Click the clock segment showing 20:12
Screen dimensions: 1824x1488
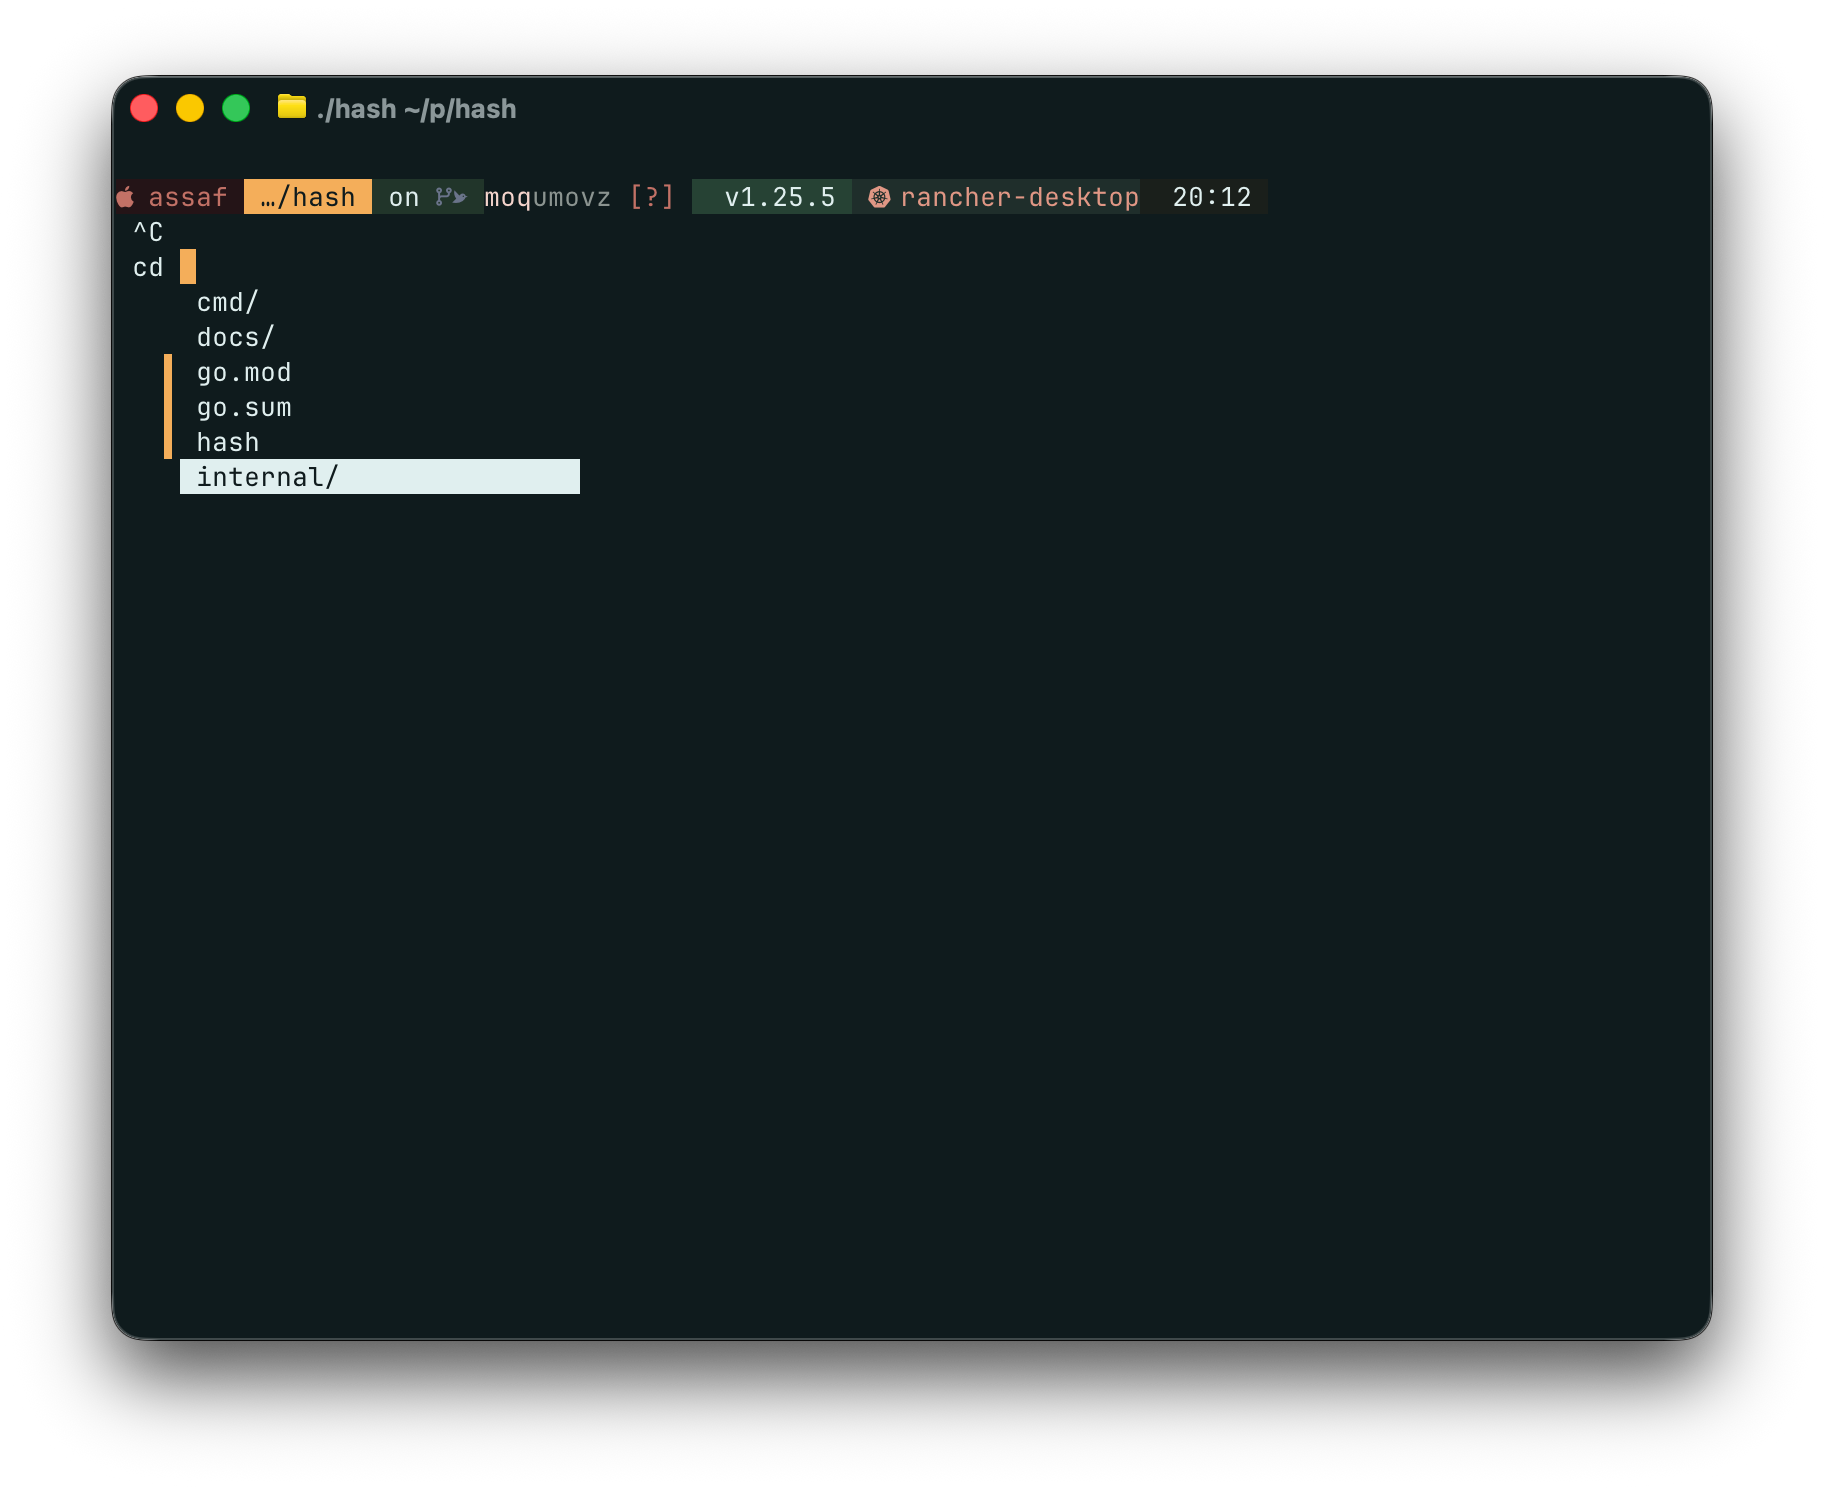pyautogui.click(x=1213, y=197)
